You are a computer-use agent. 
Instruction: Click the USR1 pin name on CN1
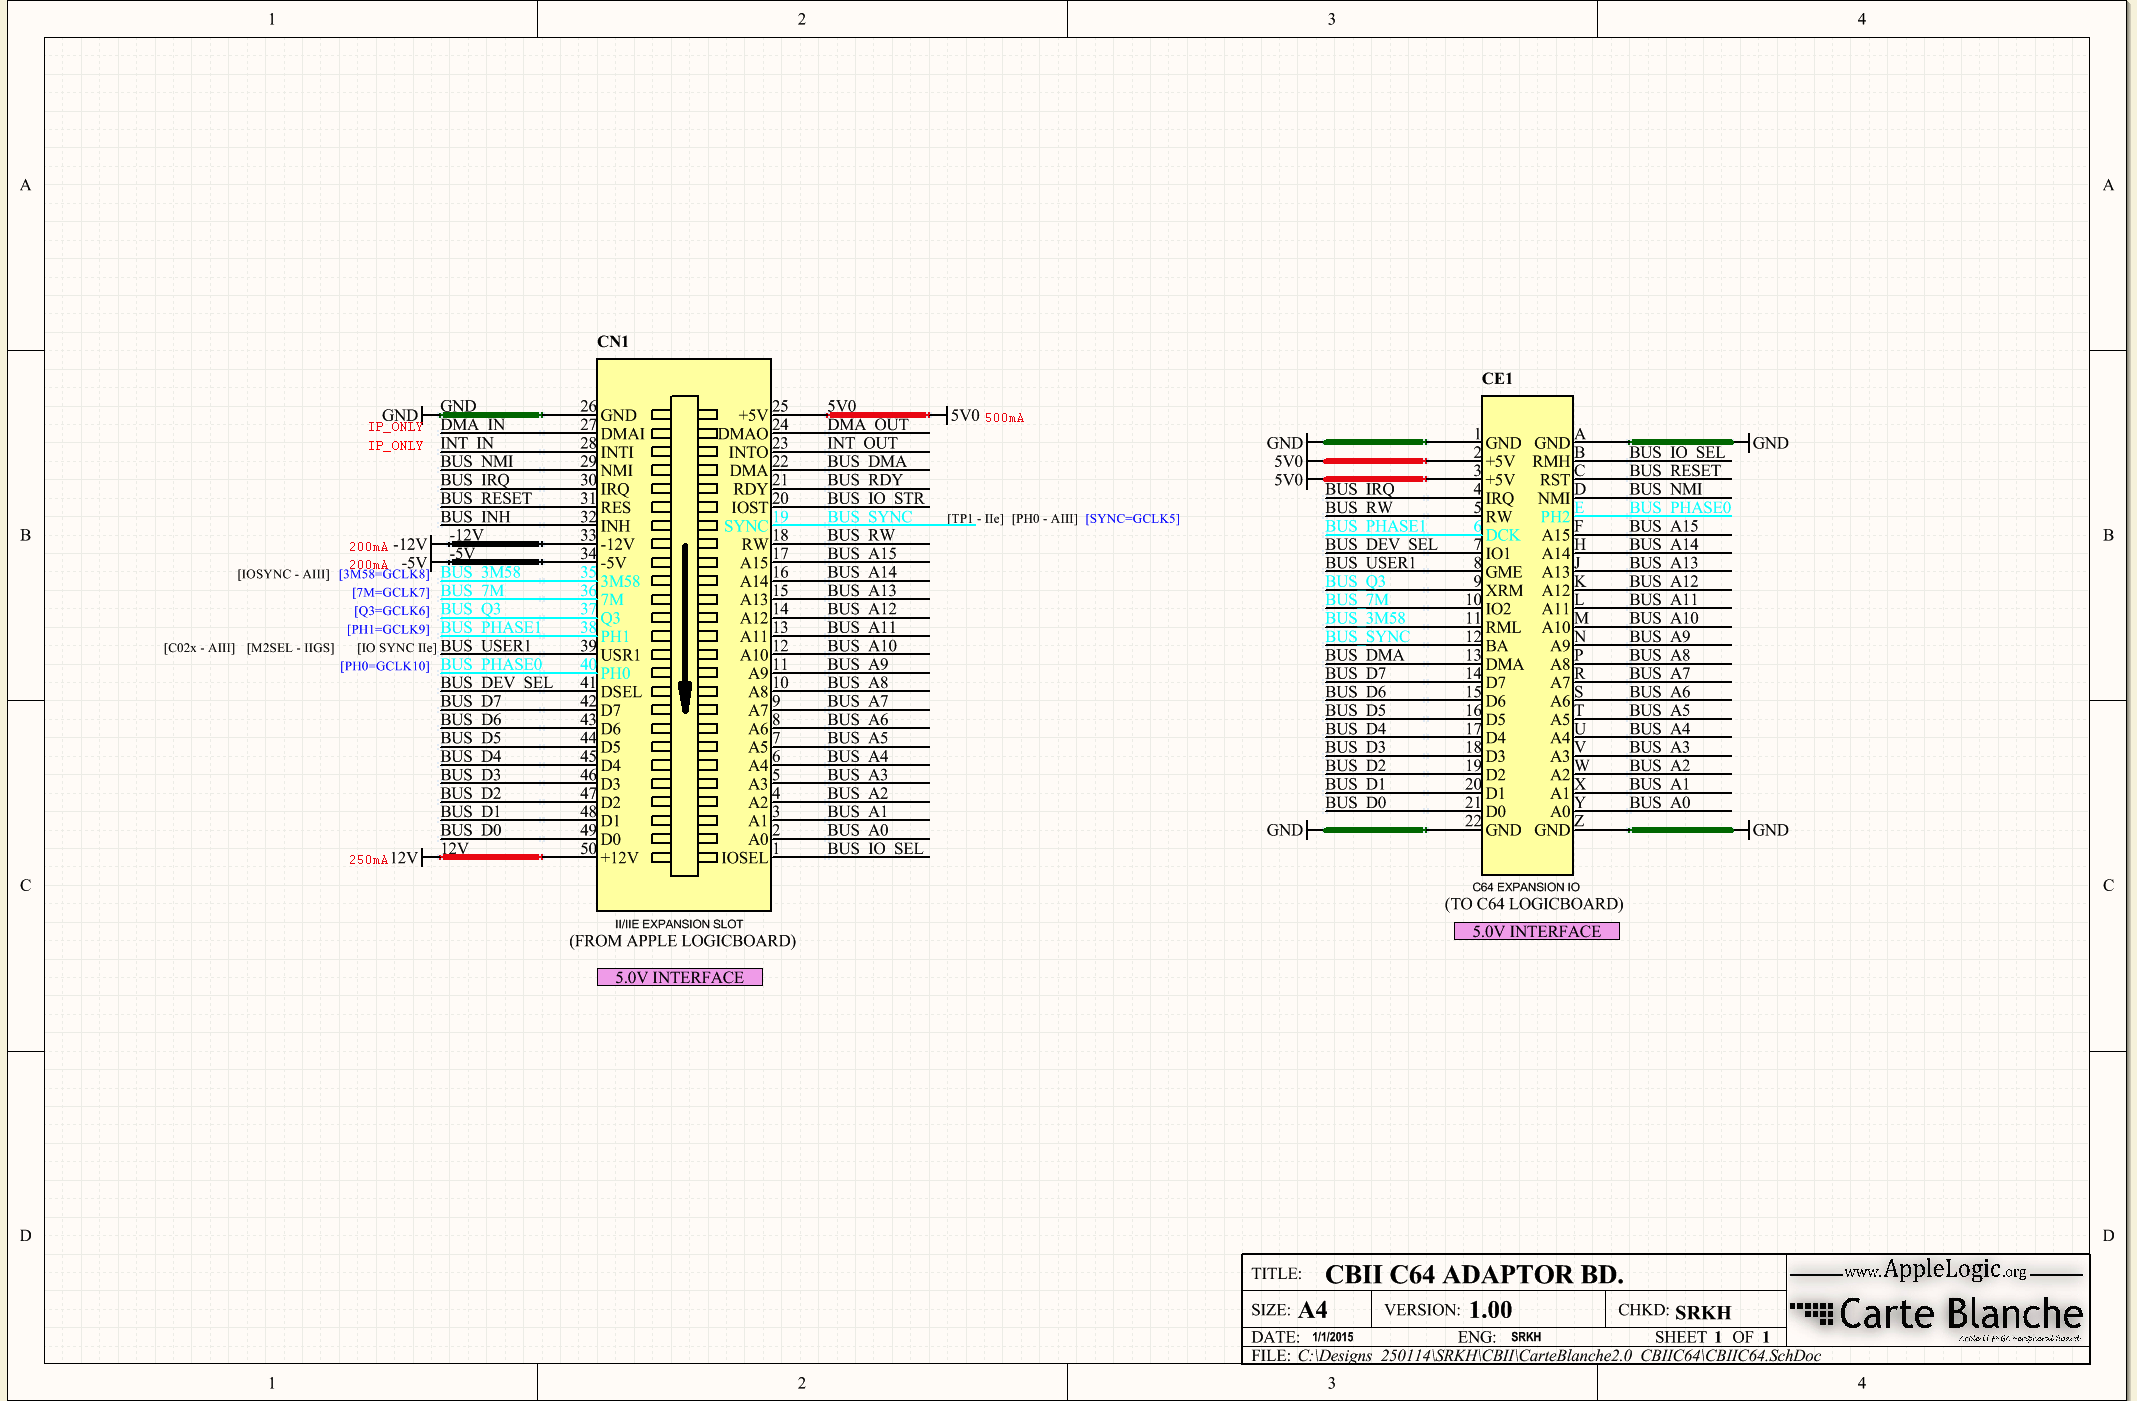pyautogui.click(x=620, y=655)
